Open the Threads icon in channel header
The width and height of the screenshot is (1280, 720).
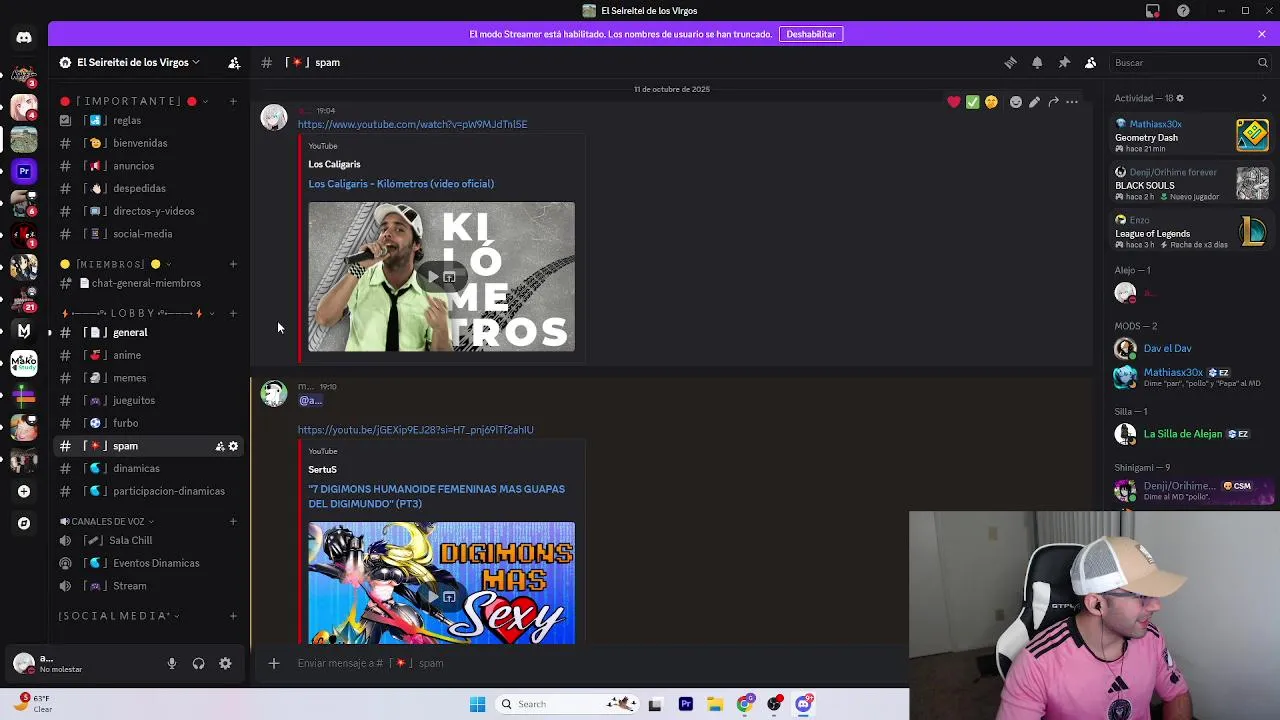1011,62
